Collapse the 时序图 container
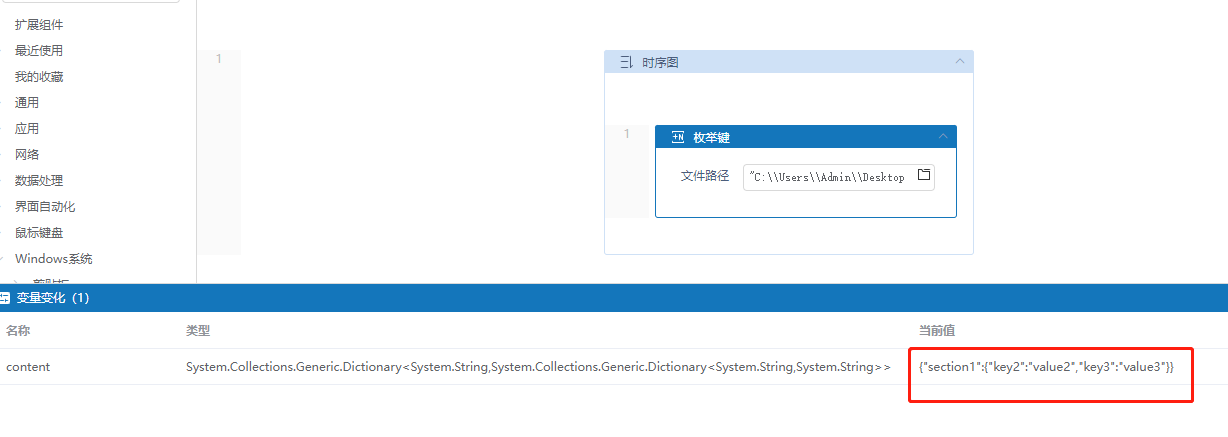 click(960, 62)
